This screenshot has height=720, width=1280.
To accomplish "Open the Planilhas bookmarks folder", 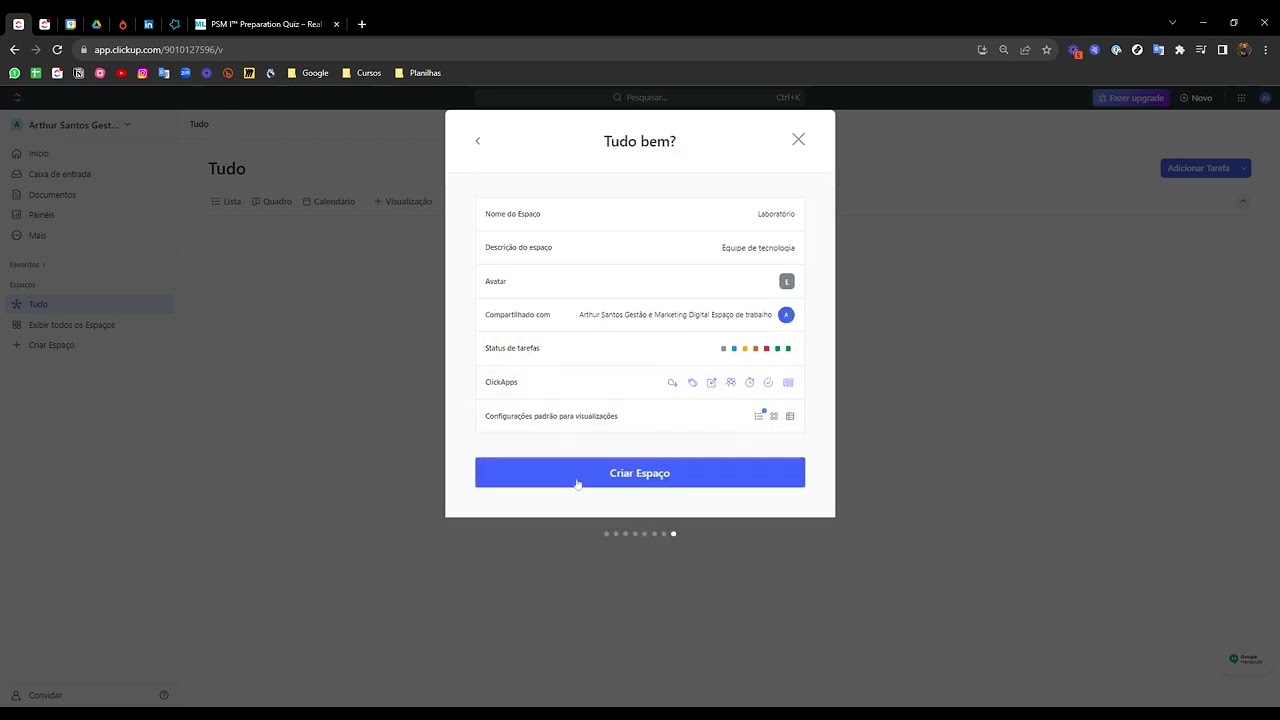I will tap(418, 73).
